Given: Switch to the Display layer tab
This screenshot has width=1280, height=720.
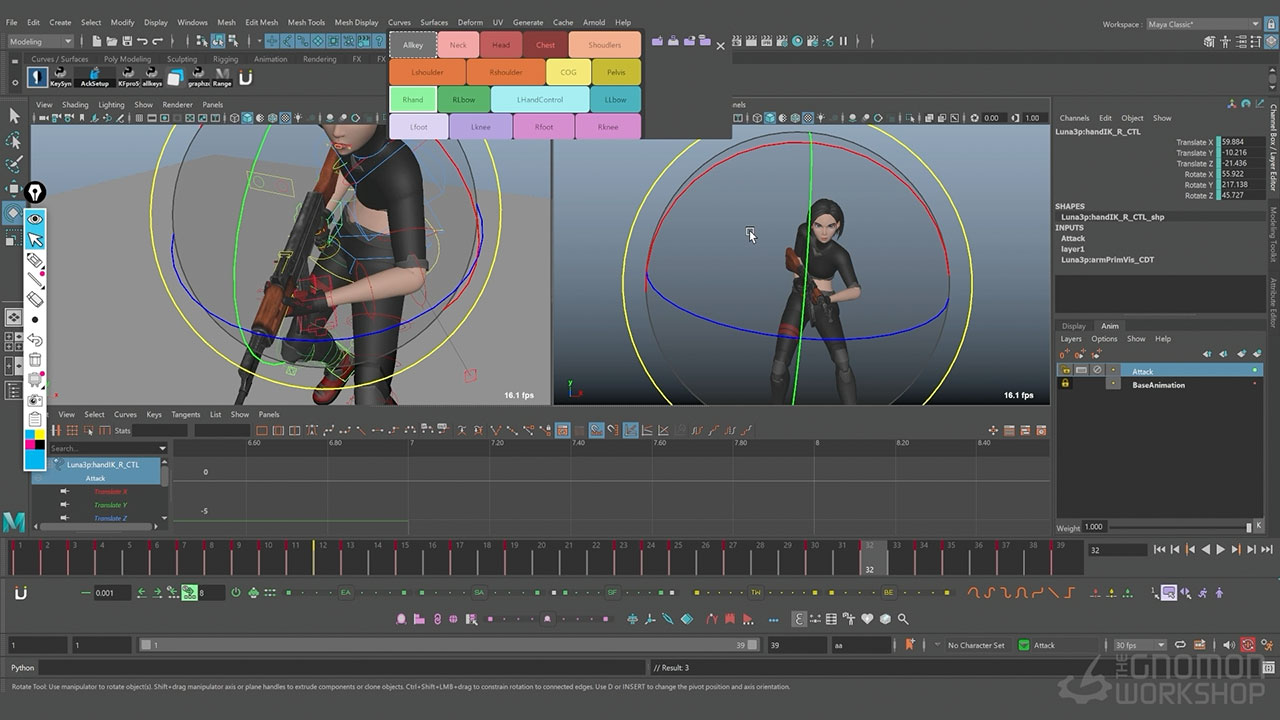Looking at the screenshot, I should [1074, 326].
